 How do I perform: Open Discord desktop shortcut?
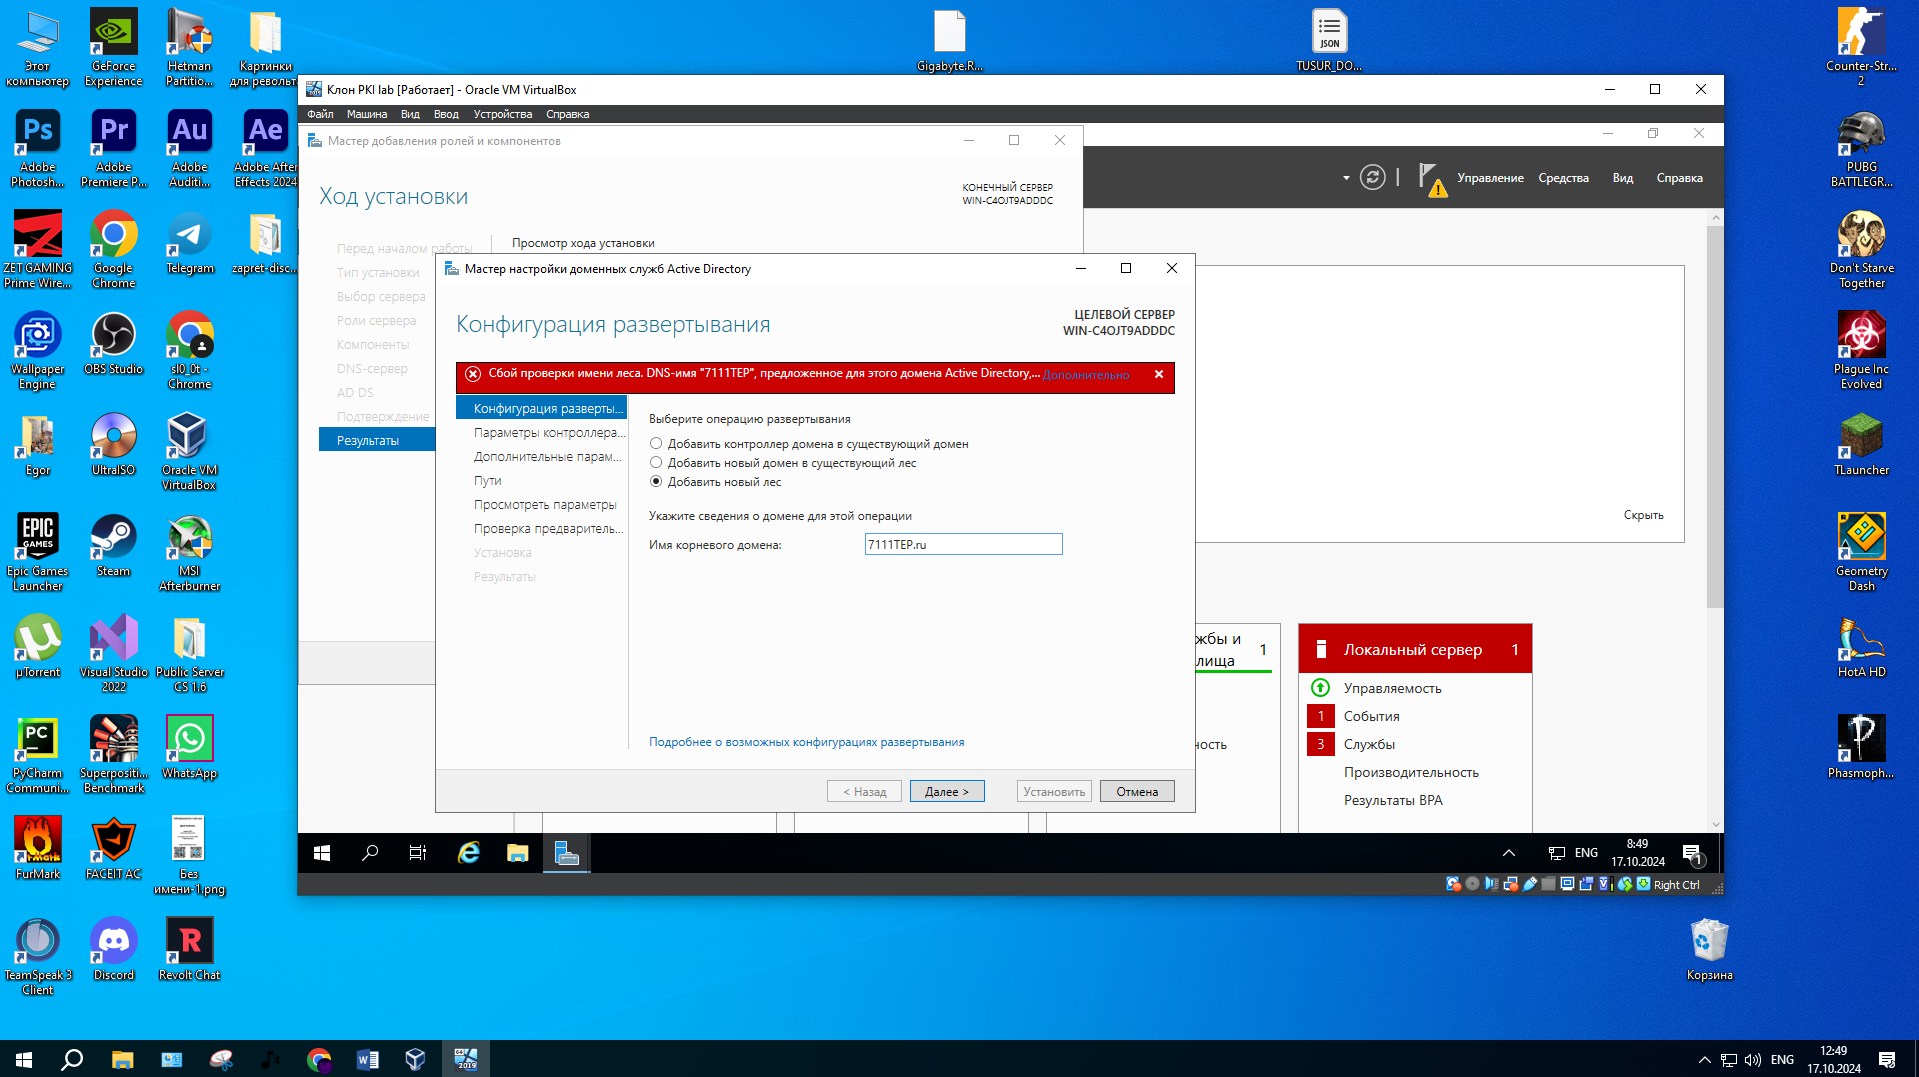[113, 949]
